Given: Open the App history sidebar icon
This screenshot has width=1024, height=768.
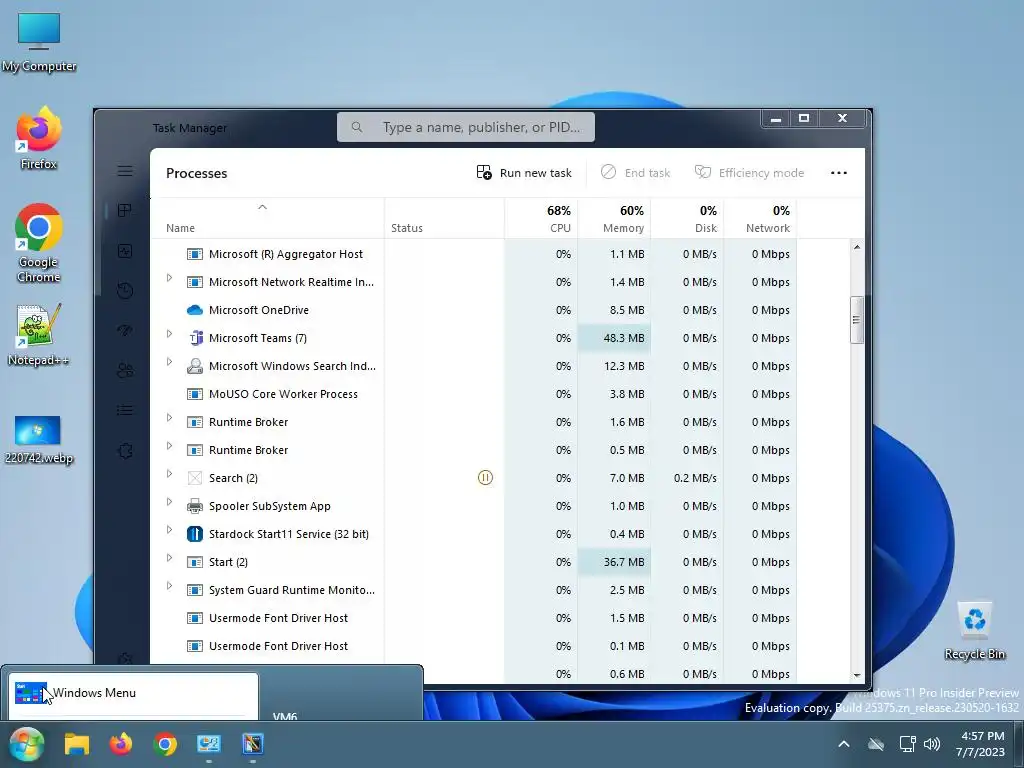Looking at the screenshot, I should click(x=125, y=291).
